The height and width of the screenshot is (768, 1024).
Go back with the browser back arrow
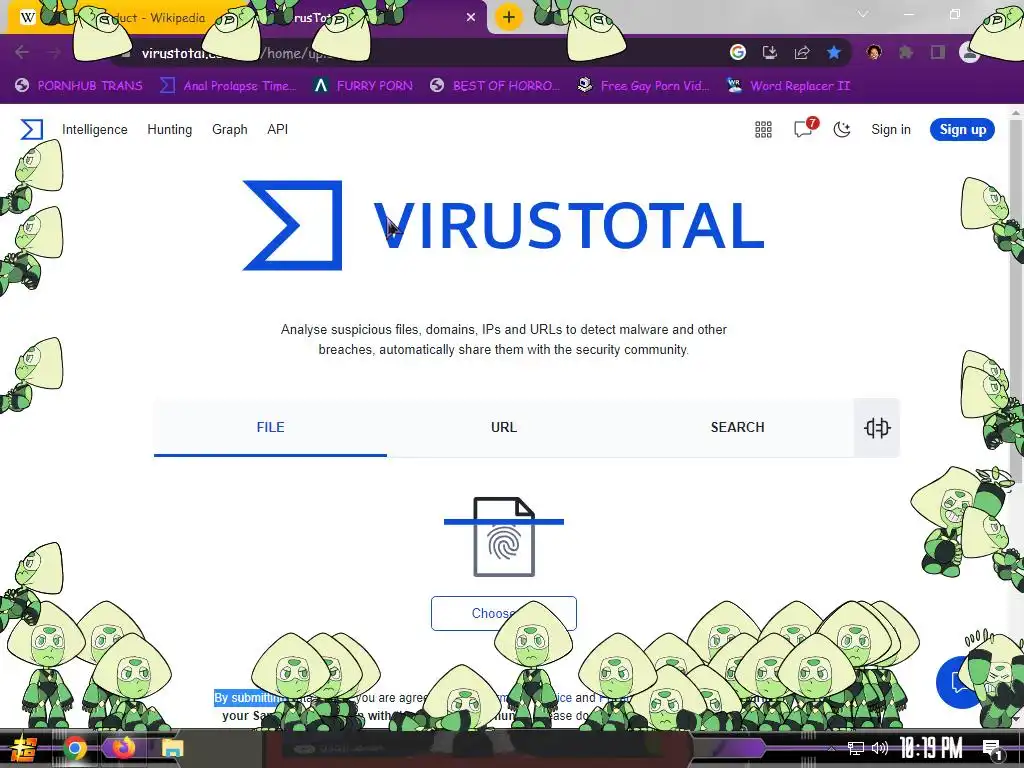click(22, 52)
